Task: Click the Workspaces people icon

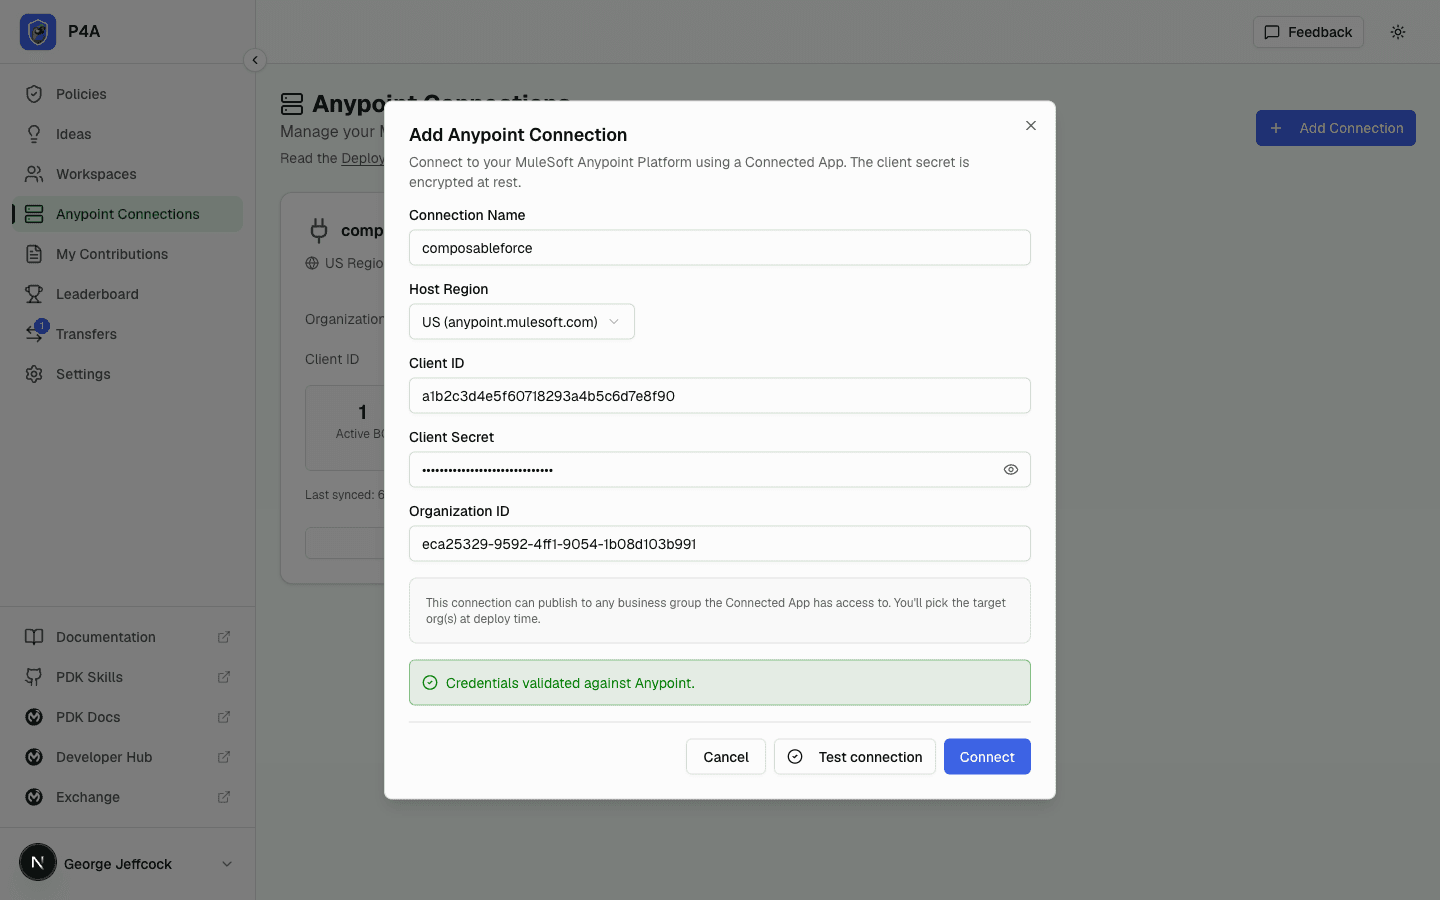Action: pos(34,174)
